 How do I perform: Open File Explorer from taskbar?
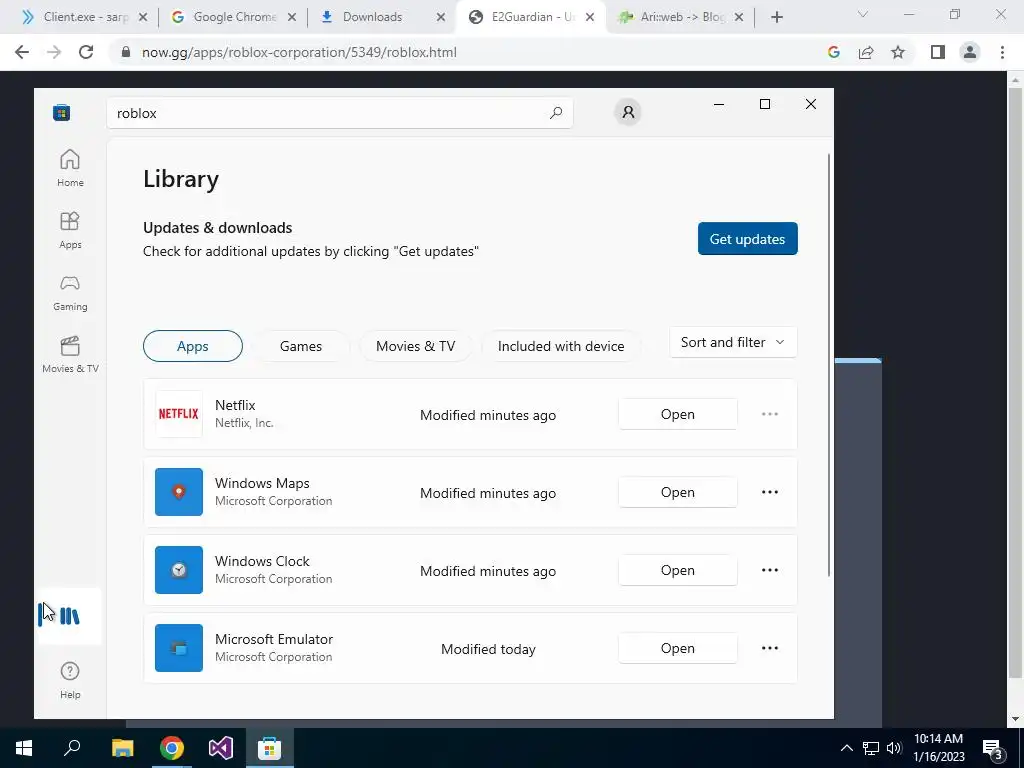click(122, 748)
